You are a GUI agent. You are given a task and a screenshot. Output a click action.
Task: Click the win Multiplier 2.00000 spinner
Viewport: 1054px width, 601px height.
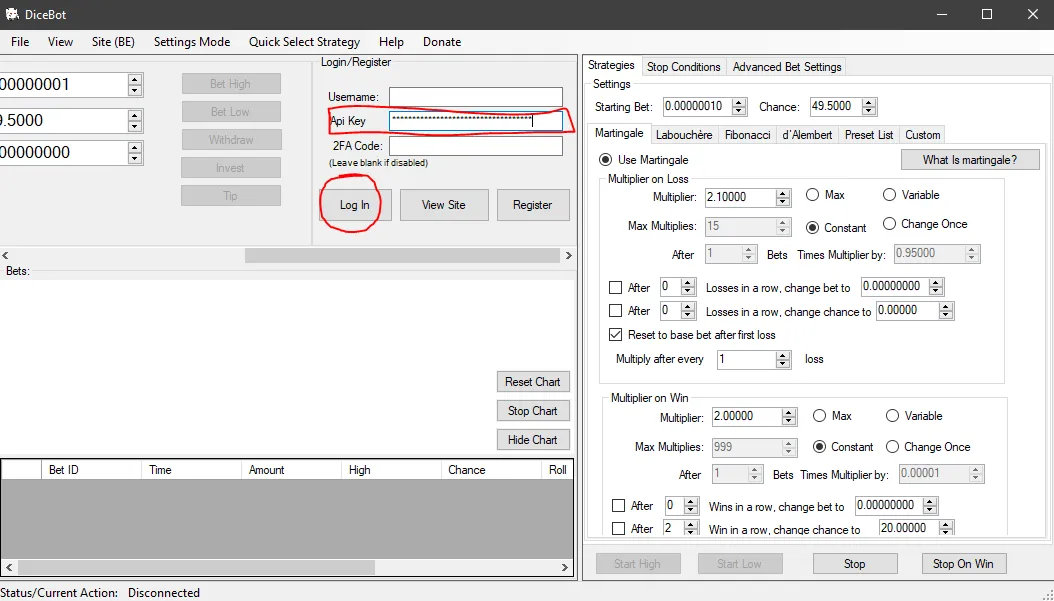point(789,417)
